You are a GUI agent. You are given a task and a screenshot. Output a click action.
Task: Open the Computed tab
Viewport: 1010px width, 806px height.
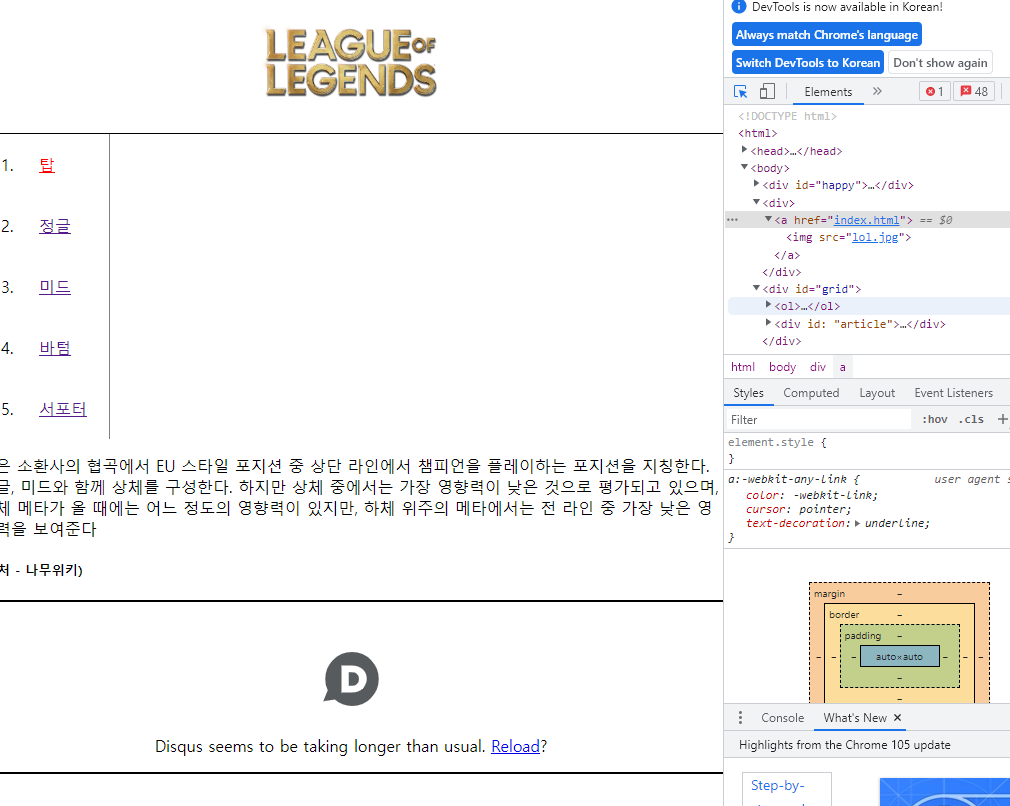811,393
